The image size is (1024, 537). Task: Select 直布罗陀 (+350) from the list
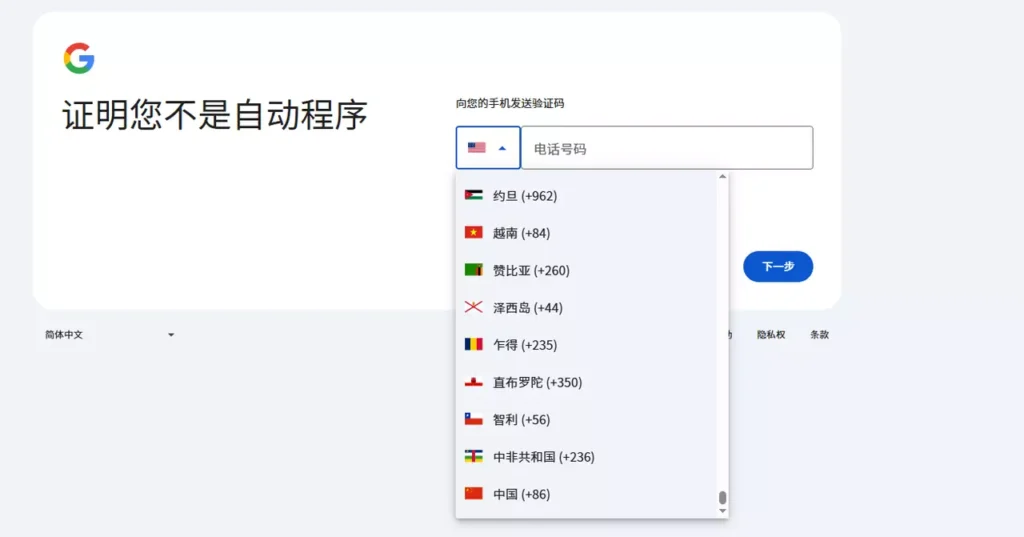586,382
